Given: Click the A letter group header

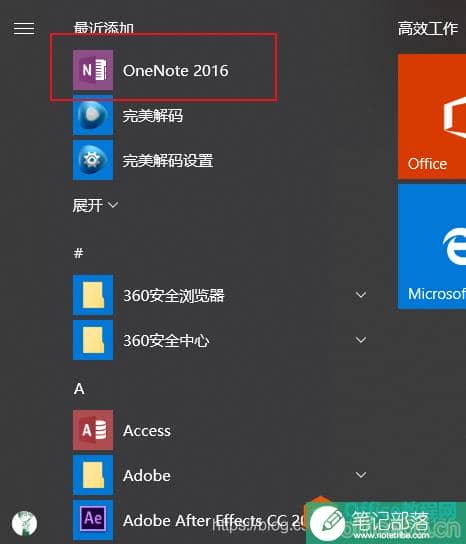Looking at the screenshot, I should click(x=79, y=389).
